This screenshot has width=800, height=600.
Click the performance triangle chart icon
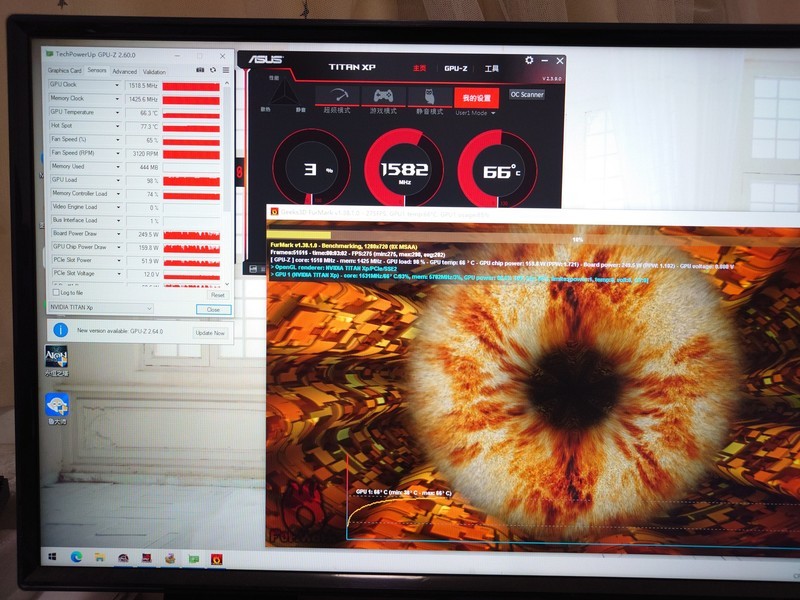(283, 94)
